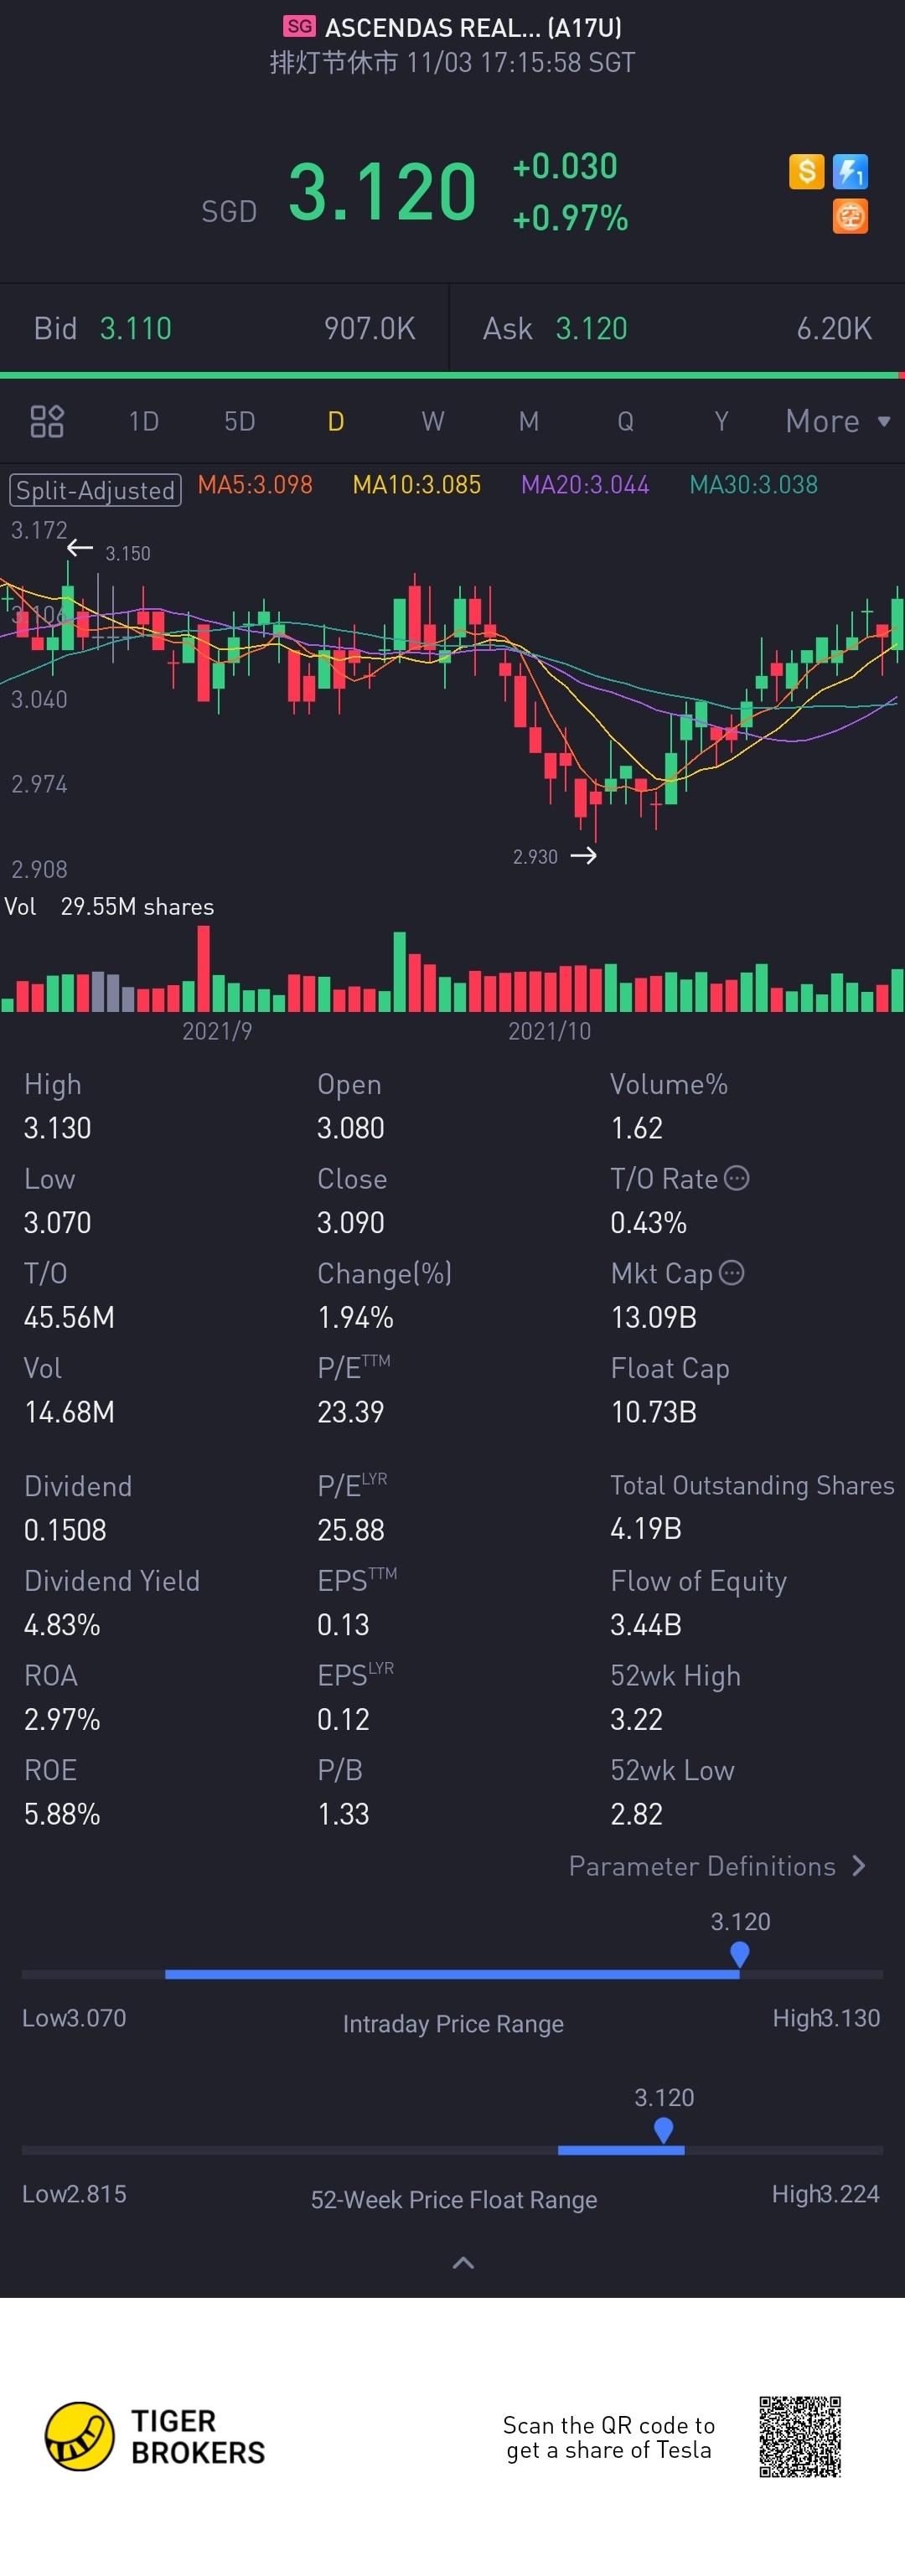Screen dimensions: 905x2576
Task: Collapse the stats panel with up chevron
Action: (463, 2263)
